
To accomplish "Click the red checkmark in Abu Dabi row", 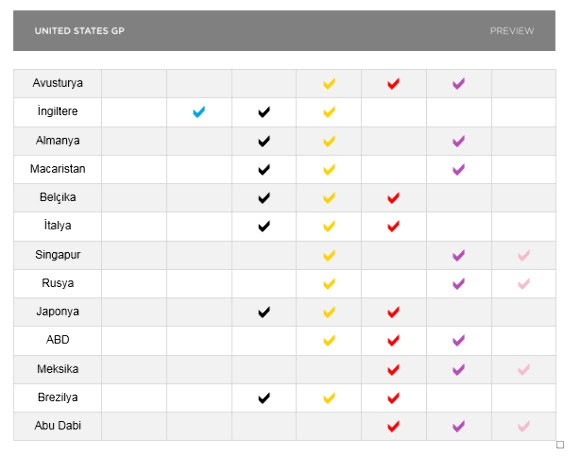I will (x=394, y=426).
